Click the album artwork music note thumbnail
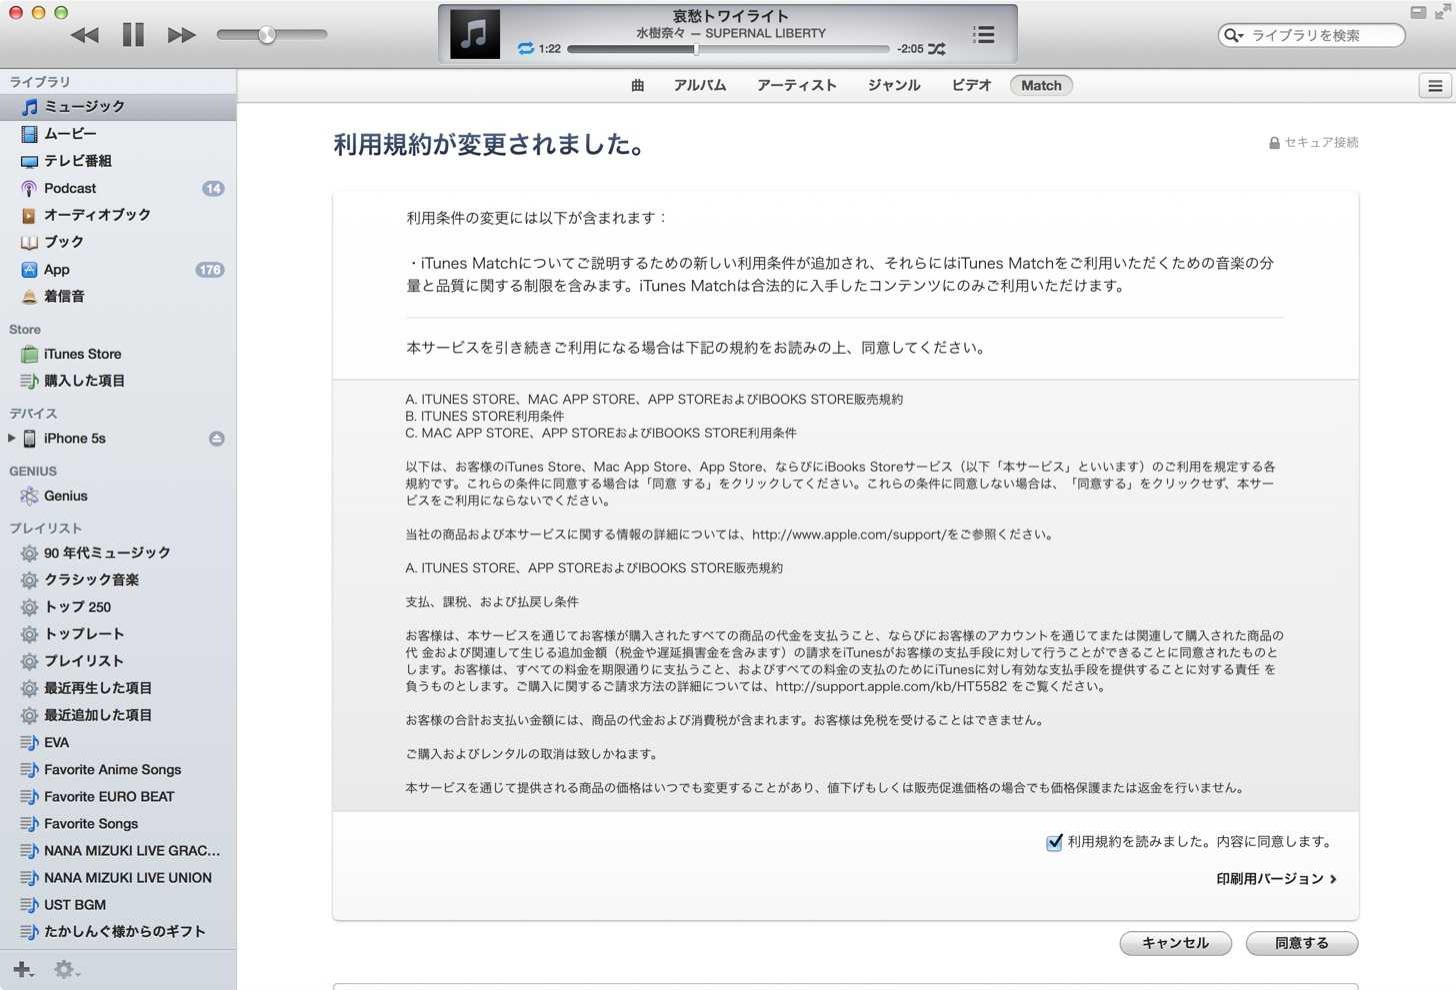1456x990 pixels. tap(474, 34)
